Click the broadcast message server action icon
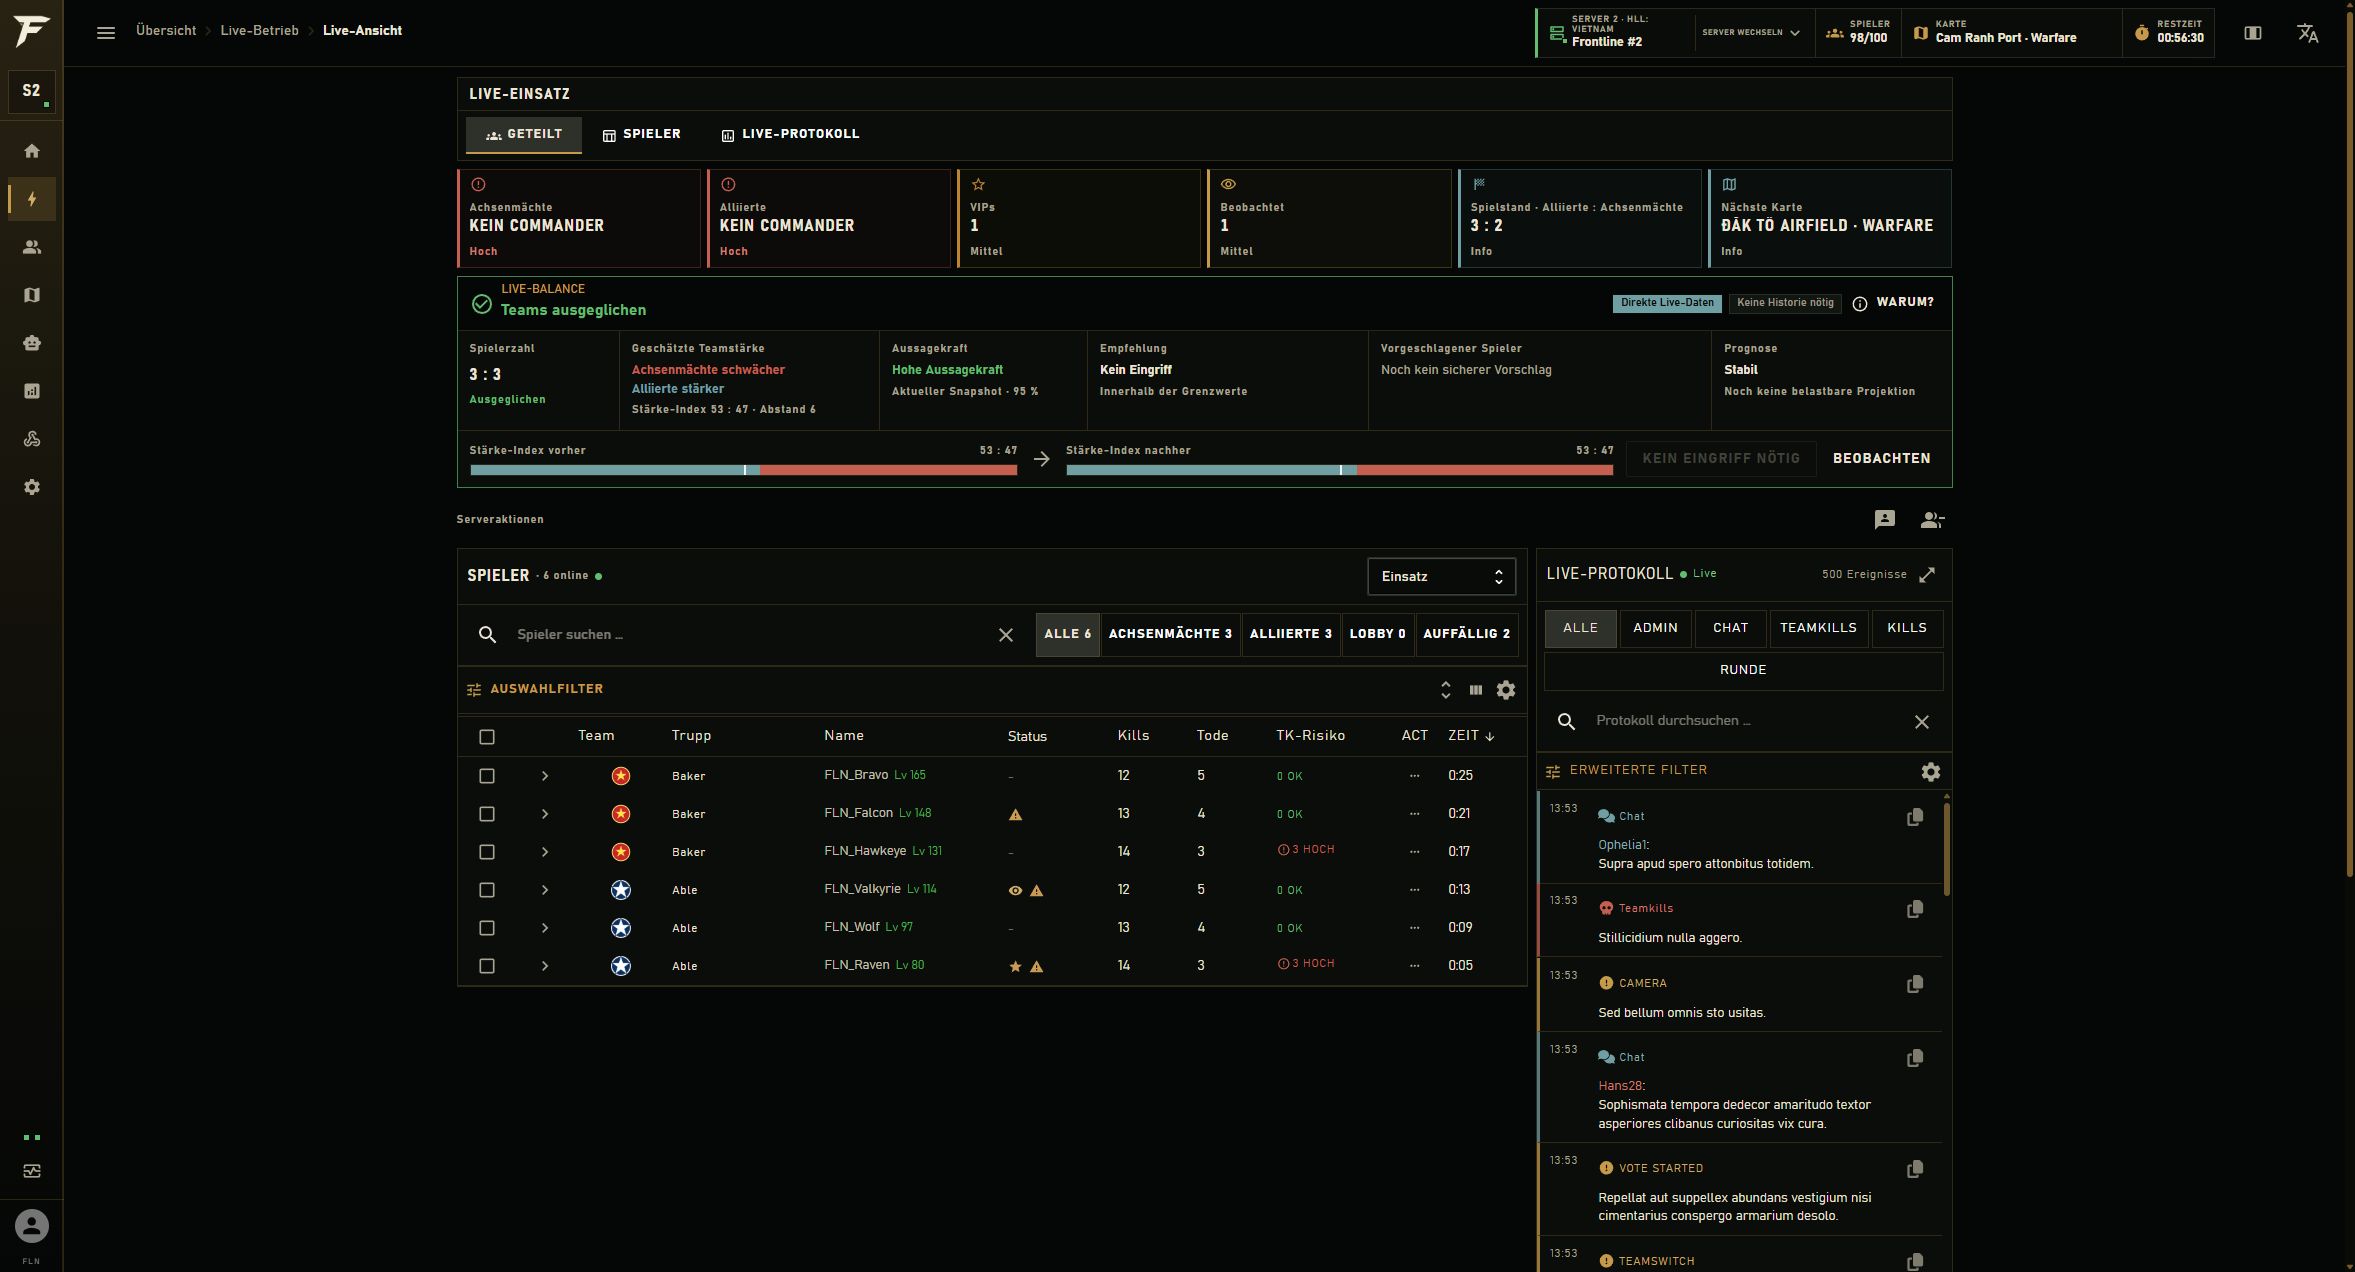 [1885, 519]
